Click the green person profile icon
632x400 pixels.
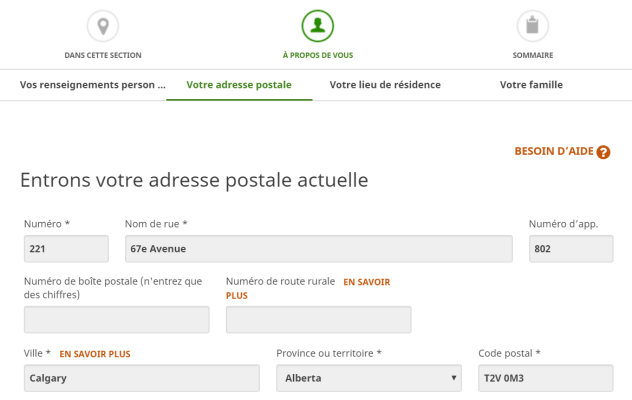coord(317,26)
